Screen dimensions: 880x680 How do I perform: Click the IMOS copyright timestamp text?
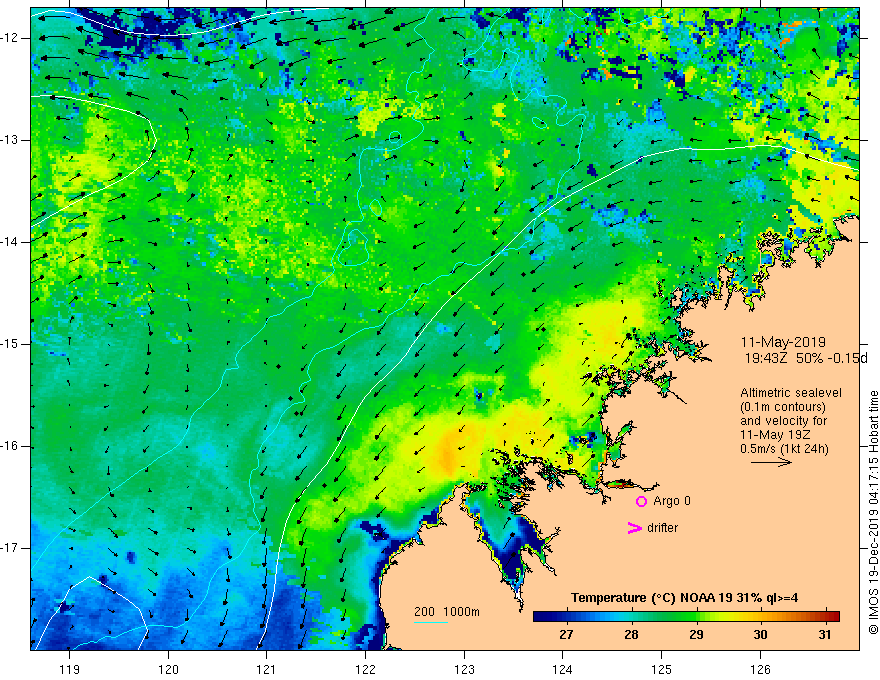pyautogui.click(x=873, y=512)
